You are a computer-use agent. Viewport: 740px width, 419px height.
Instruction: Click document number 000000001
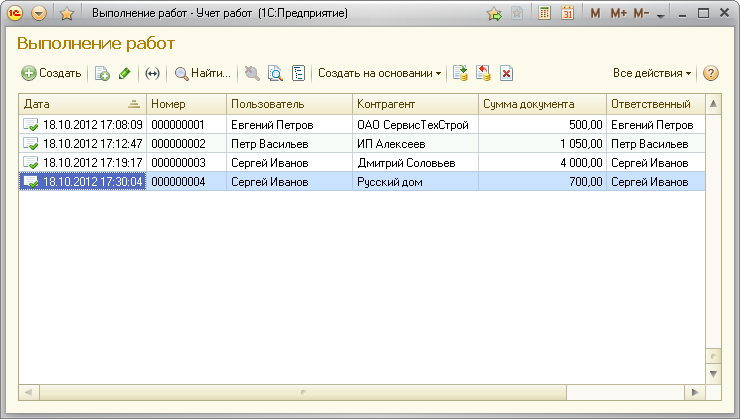(178, 125)
